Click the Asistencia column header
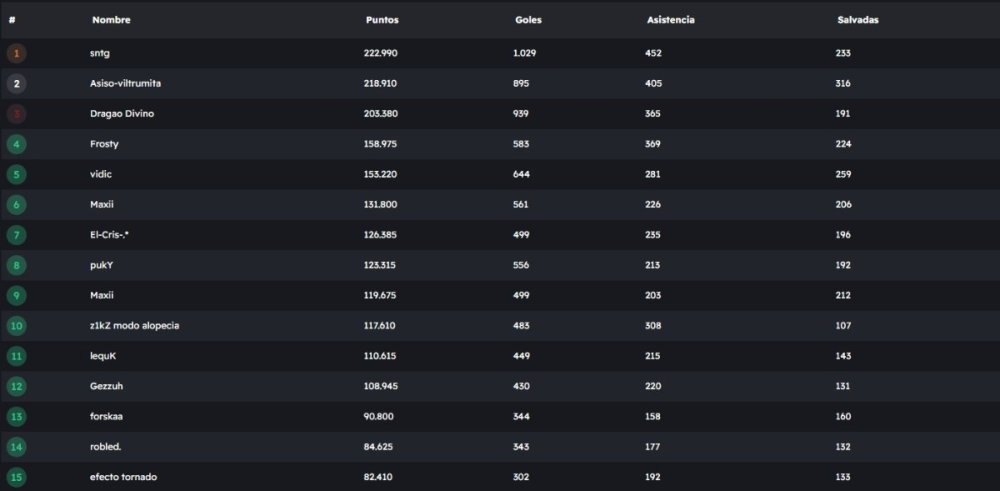The image size is (1000, 491). click(670, 20)
